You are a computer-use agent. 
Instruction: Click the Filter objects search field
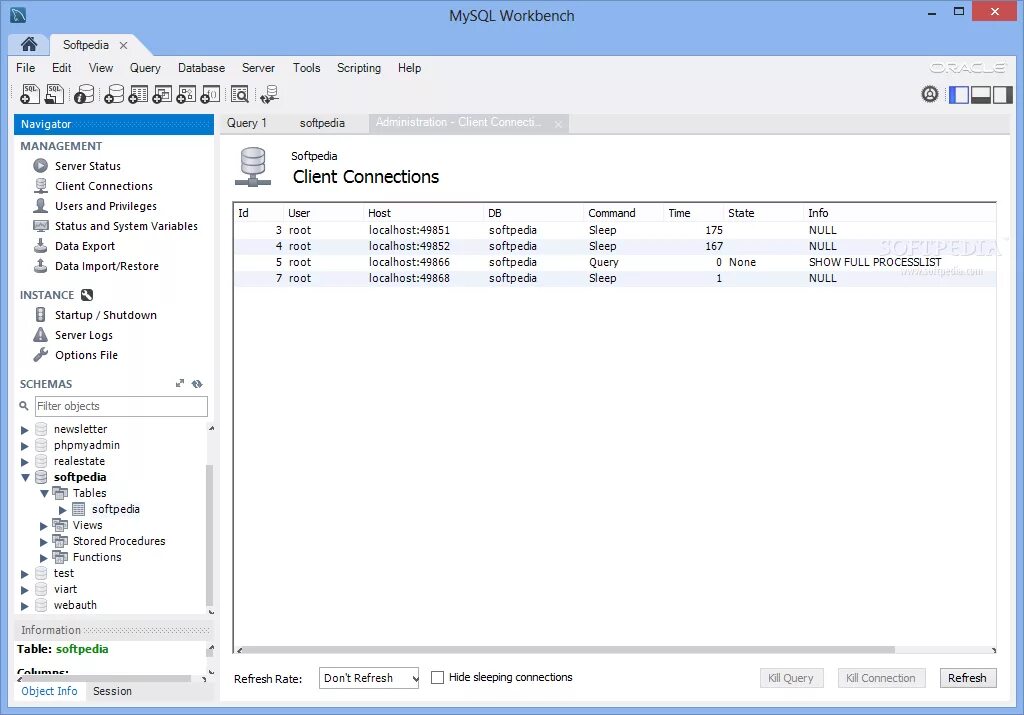point(121,406)
